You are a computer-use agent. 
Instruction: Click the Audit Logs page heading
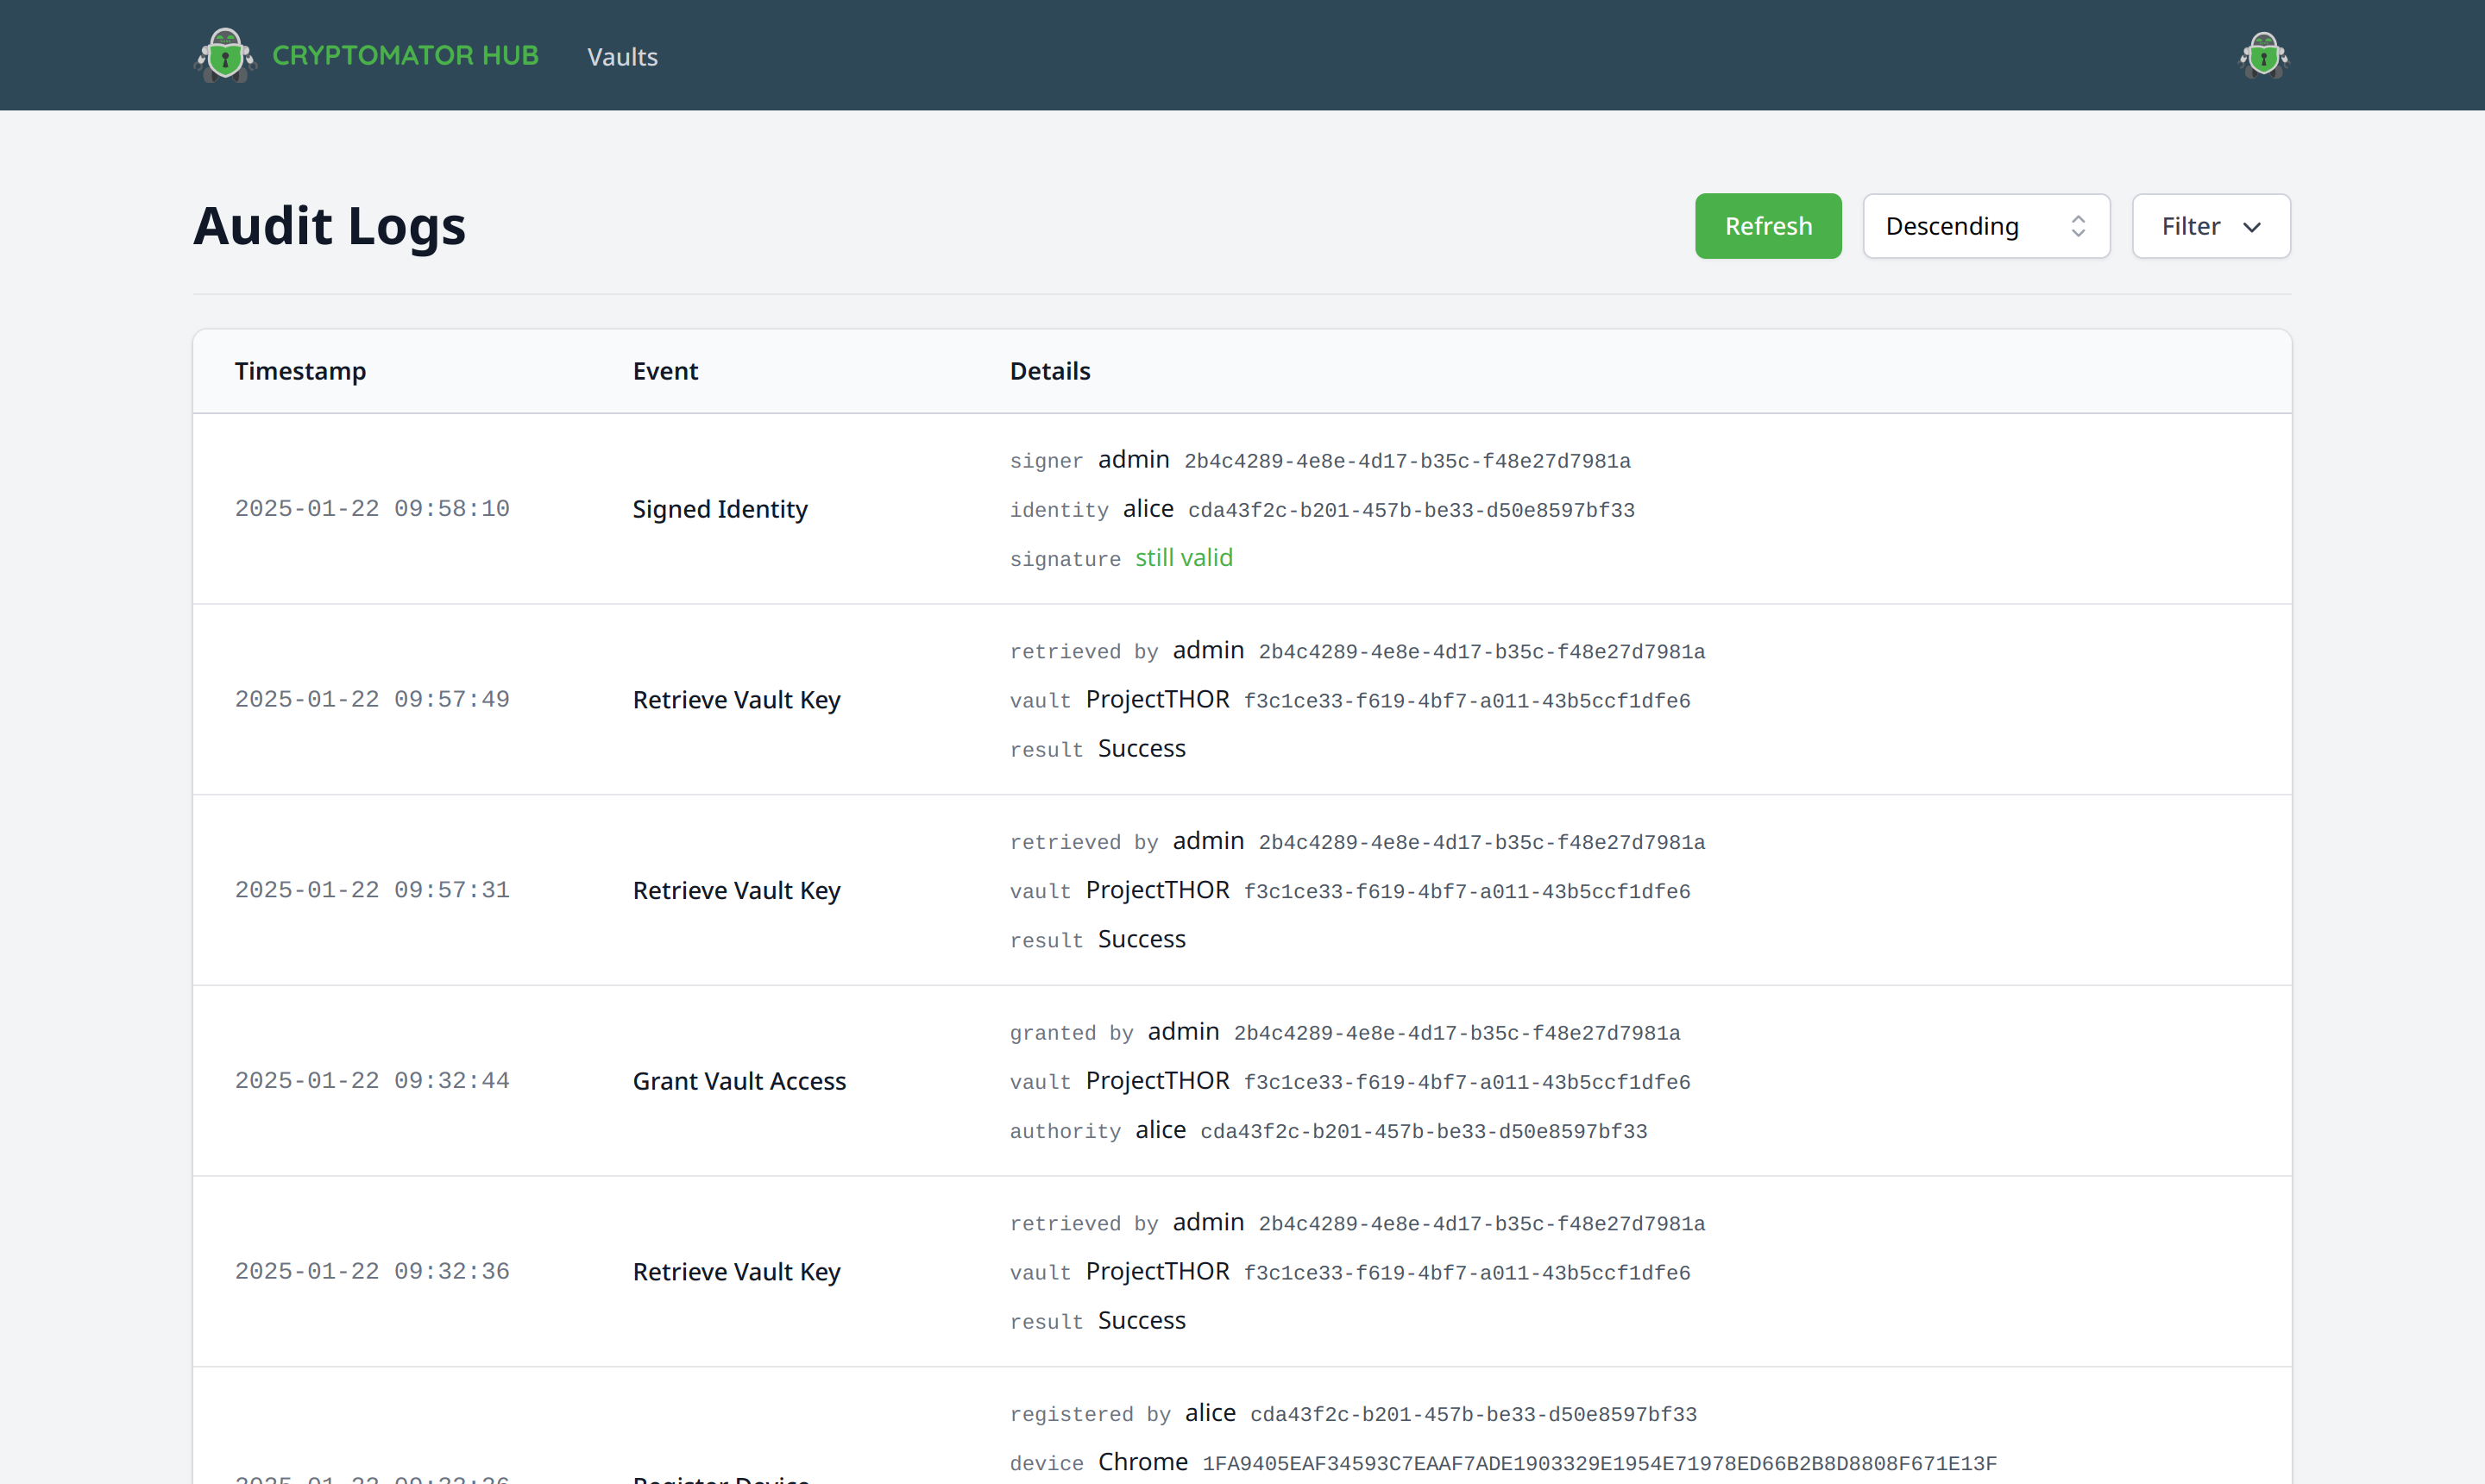[330, 226]
